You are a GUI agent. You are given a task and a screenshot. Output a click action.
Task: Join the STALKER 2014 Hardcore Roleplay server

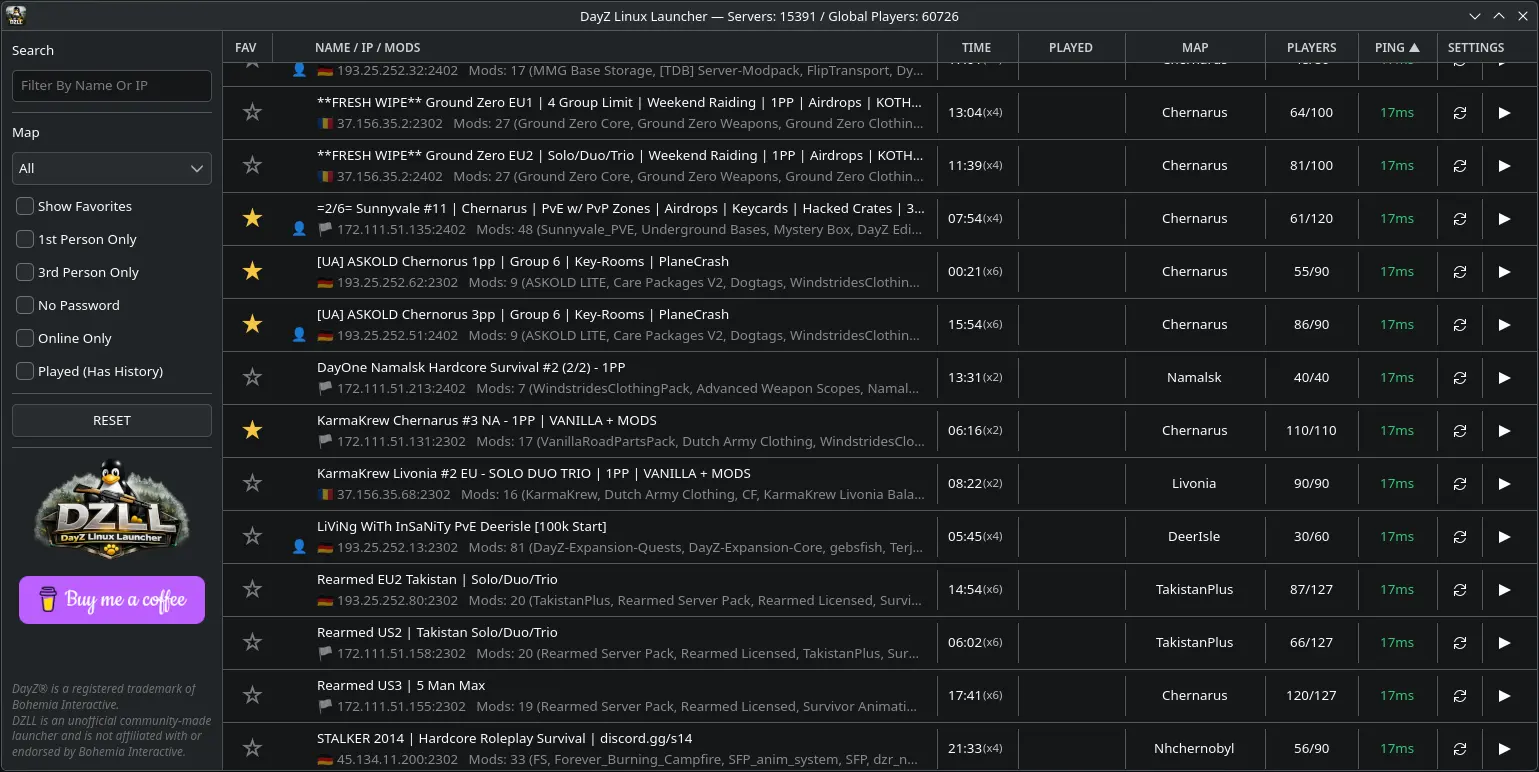pos(1504,748)
